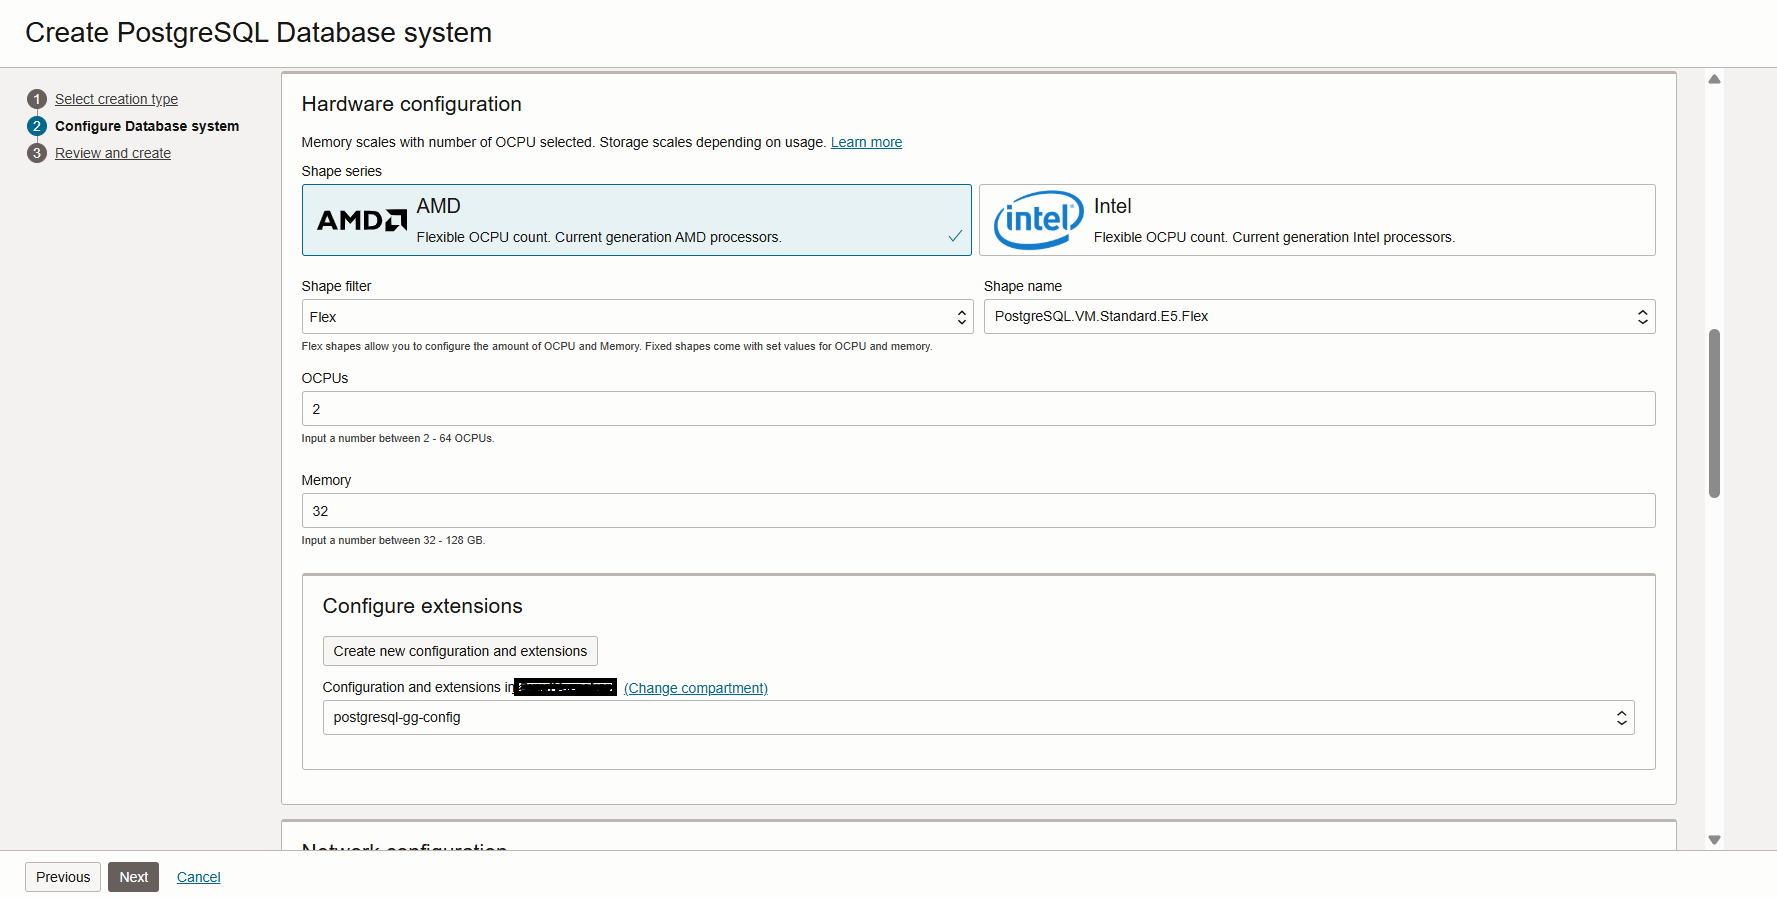1777x897 pixels.
Task: Click the AMD logo icon
Action: point(361,220)
